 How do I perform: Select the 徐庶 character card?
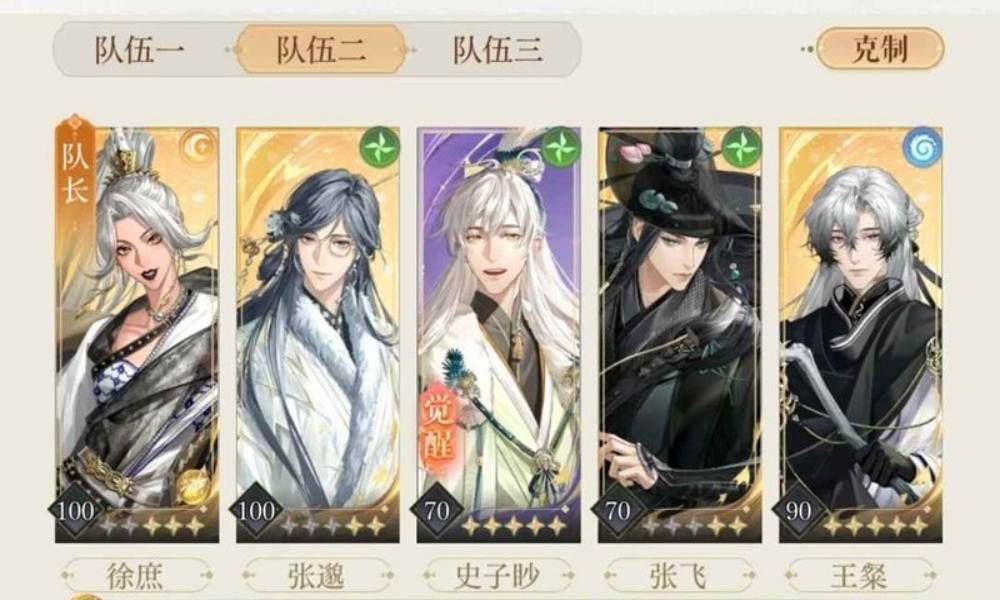(x=137, y=335)
